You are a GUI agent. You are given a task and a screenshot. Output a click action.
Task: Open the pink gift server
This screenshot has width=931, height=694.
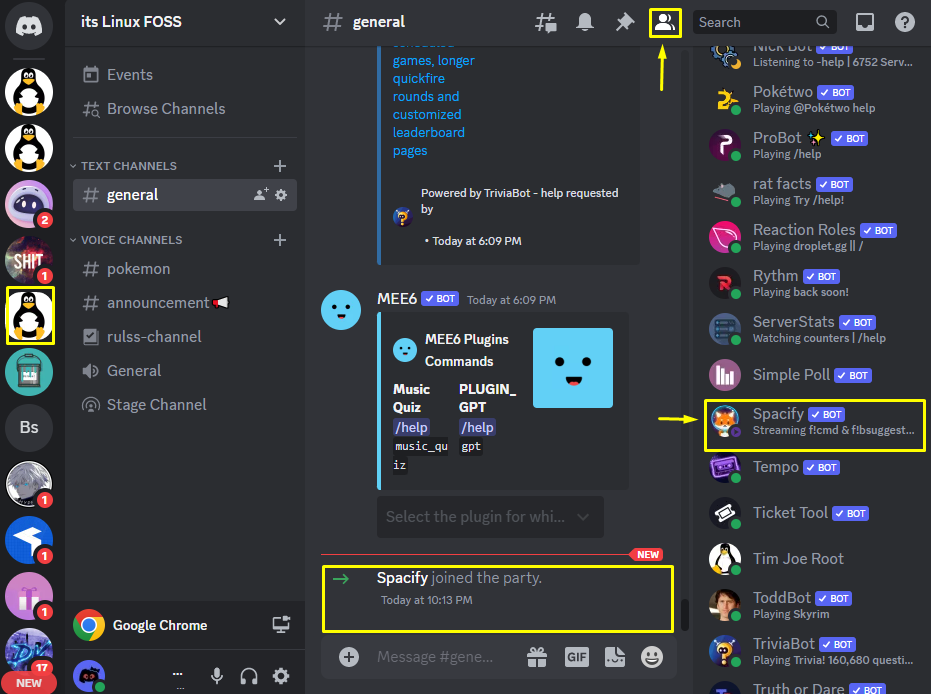(28, 595)
